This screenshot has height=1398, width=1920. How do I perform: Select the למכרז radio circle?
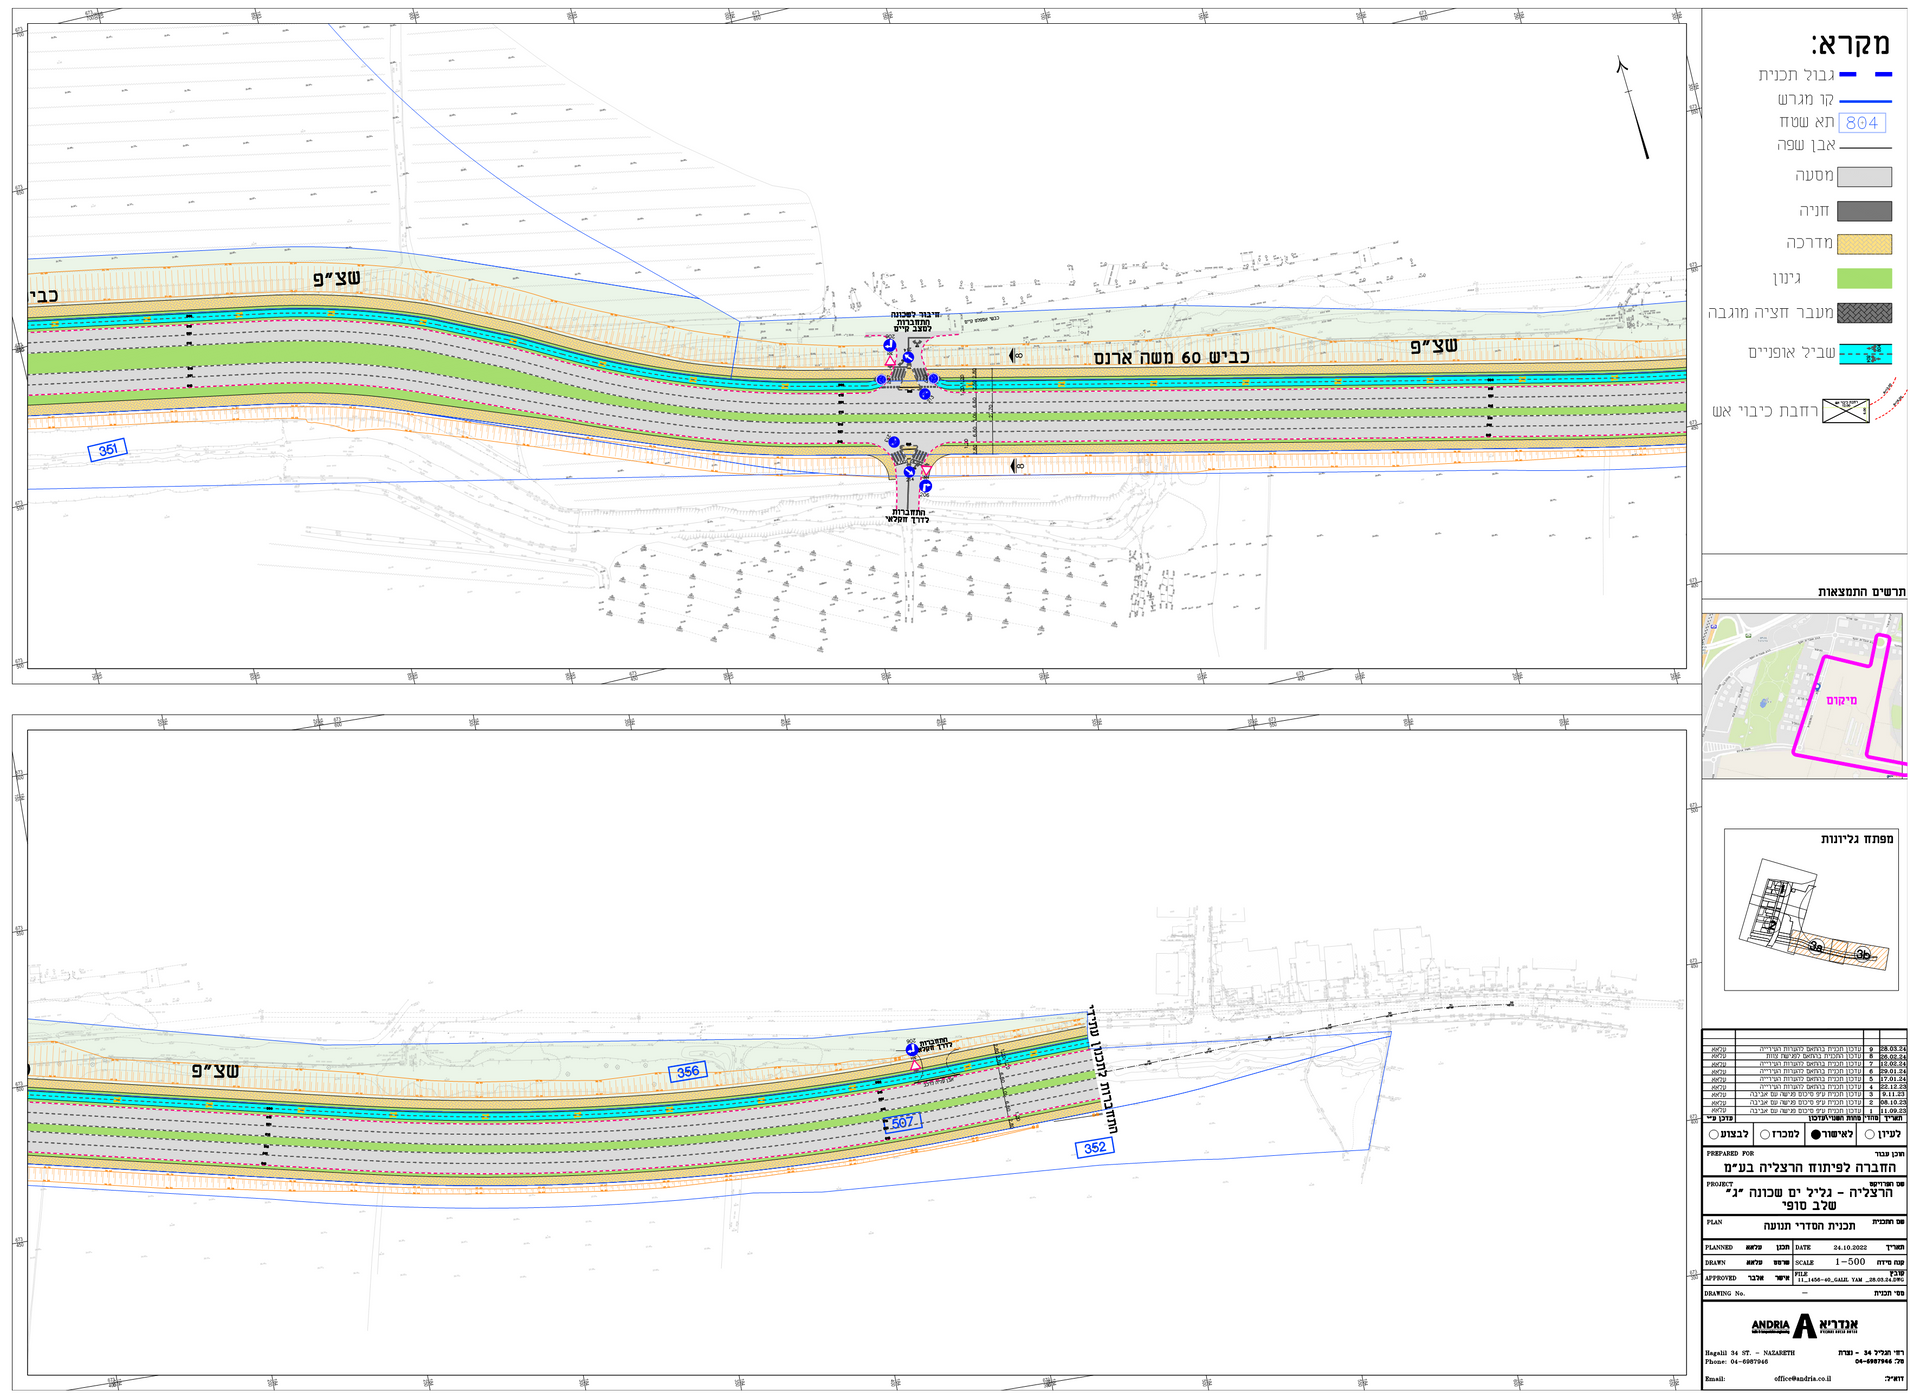pos(1764,1135)
